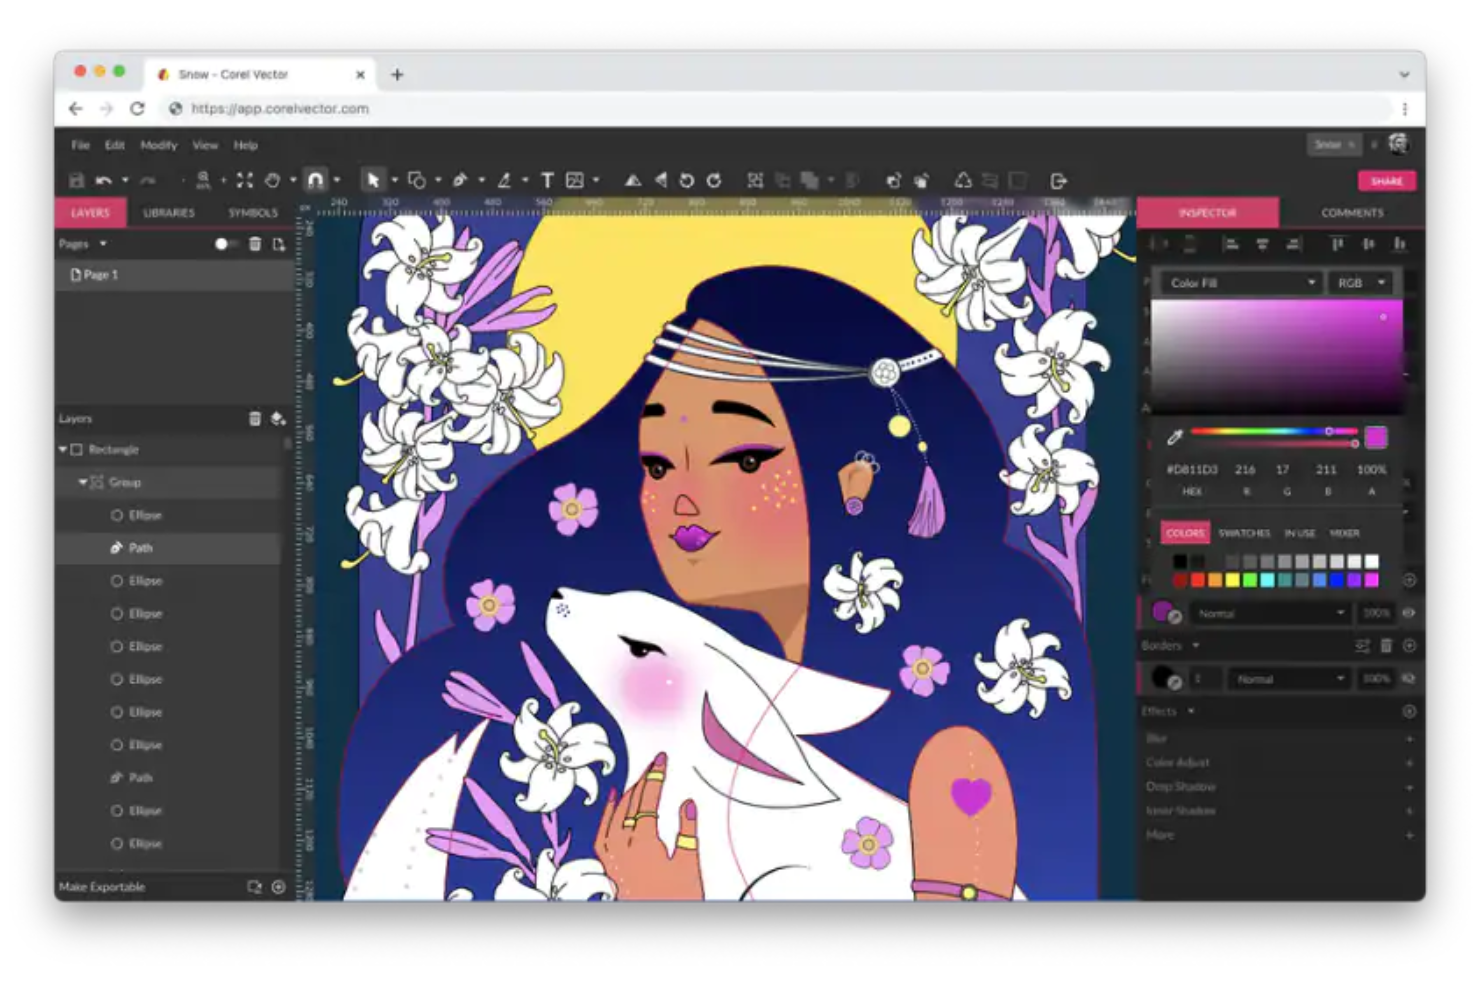
Task: Select the Pen tool icon
Action: point(460,181)
